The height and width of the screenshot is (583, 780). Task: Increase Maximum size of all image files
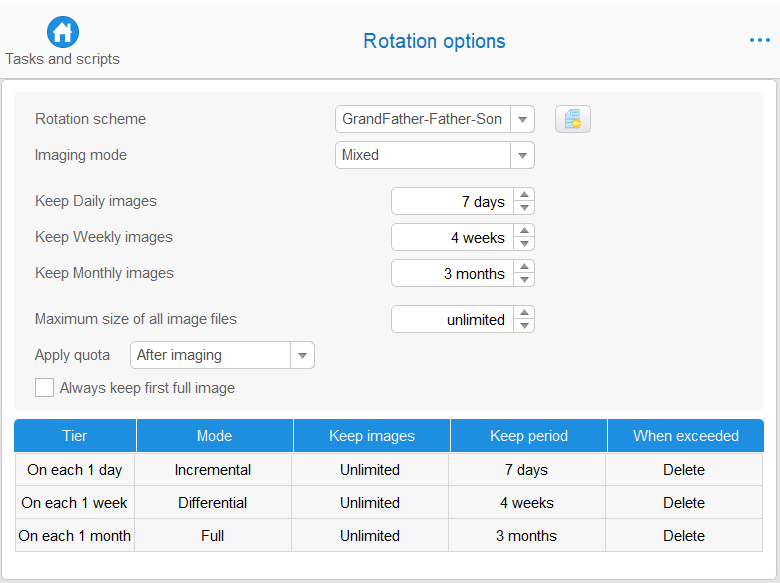click(x=525, y=313)
